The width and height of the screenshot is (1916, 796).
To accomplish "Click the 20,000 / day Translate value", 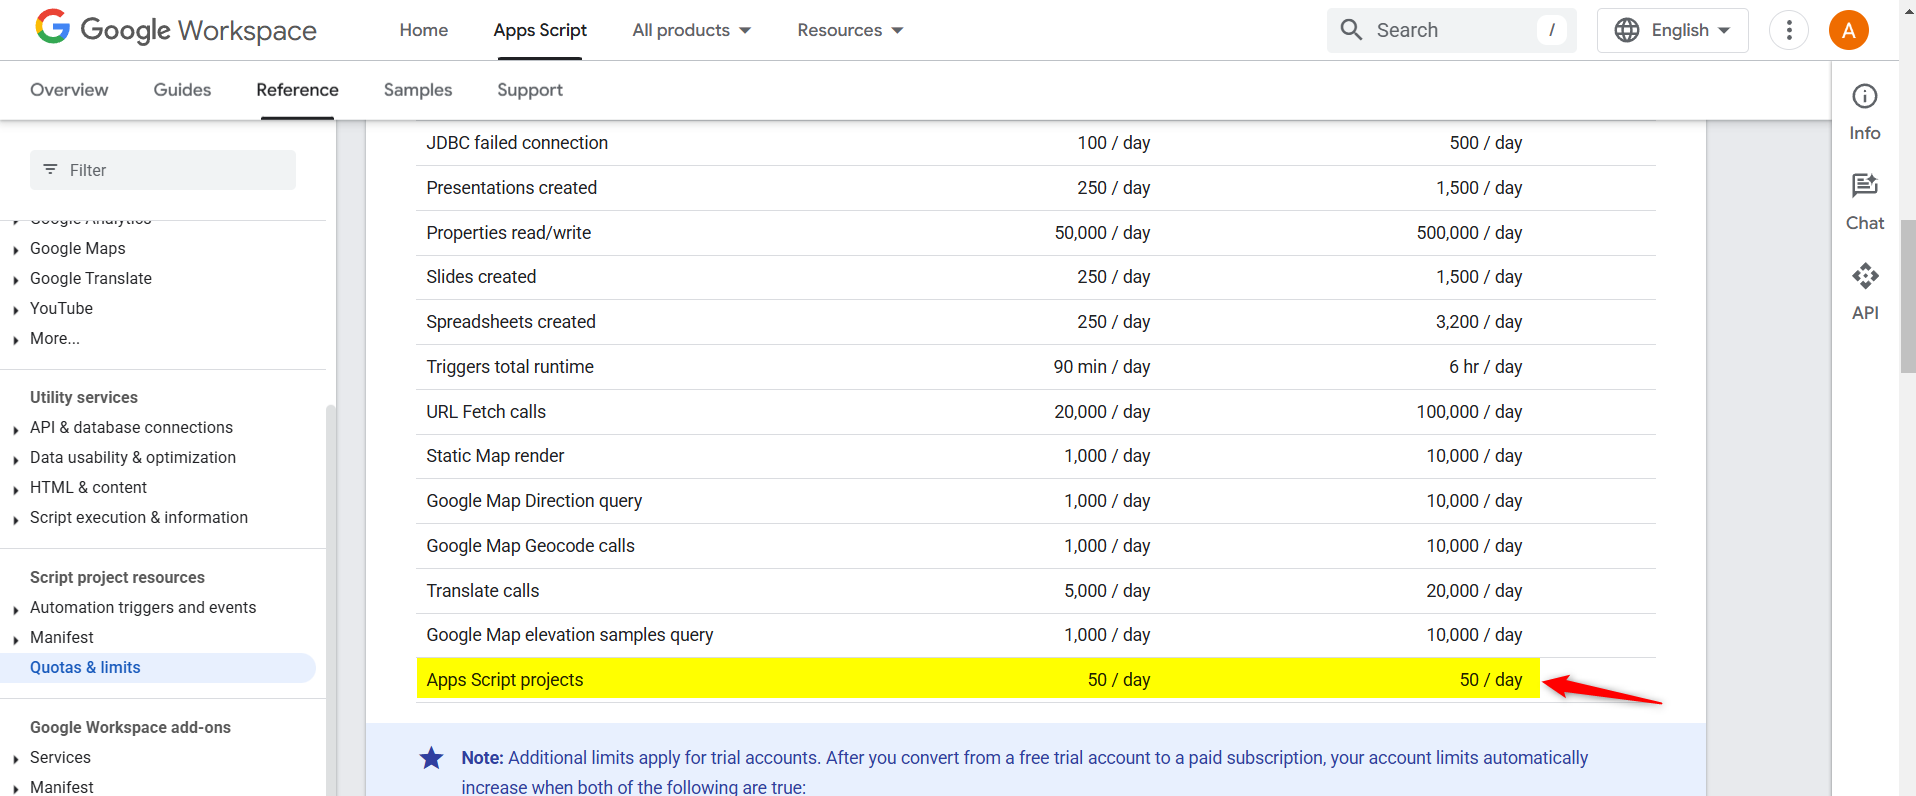I will tap(1474, 591).
